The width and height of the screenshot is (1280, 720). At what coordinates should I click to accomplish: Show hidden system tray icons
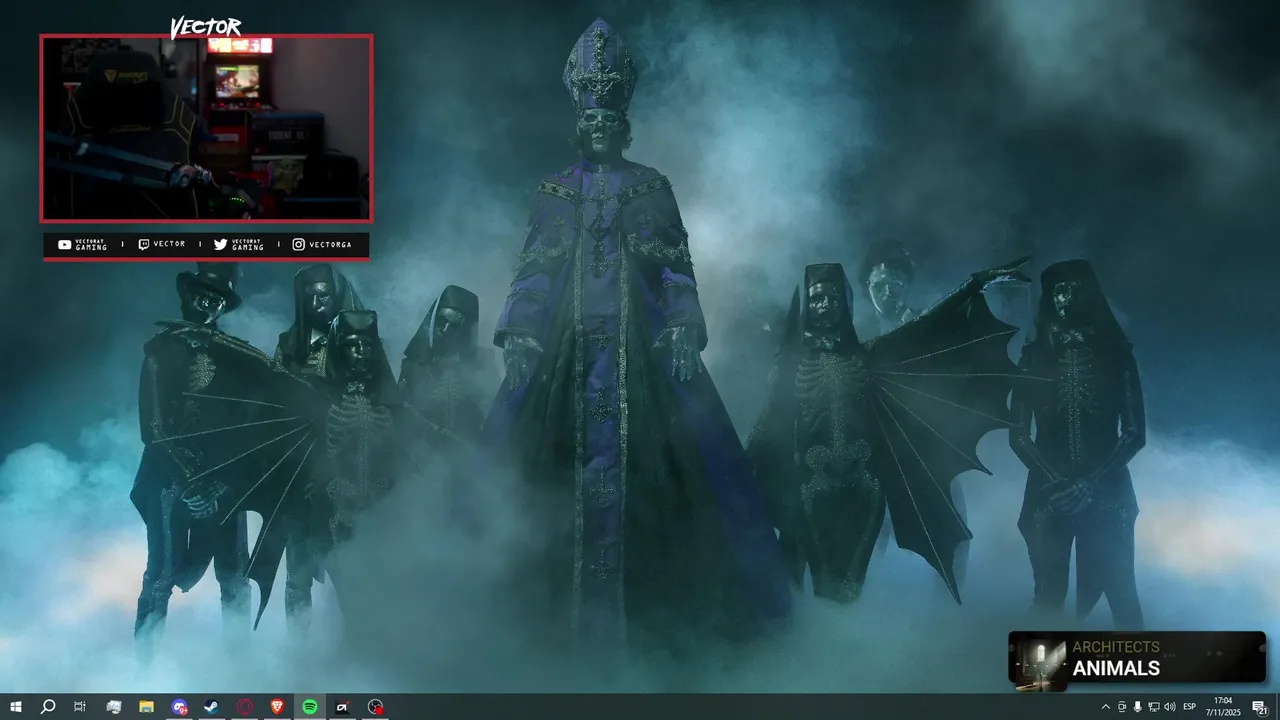point(1105,707)
